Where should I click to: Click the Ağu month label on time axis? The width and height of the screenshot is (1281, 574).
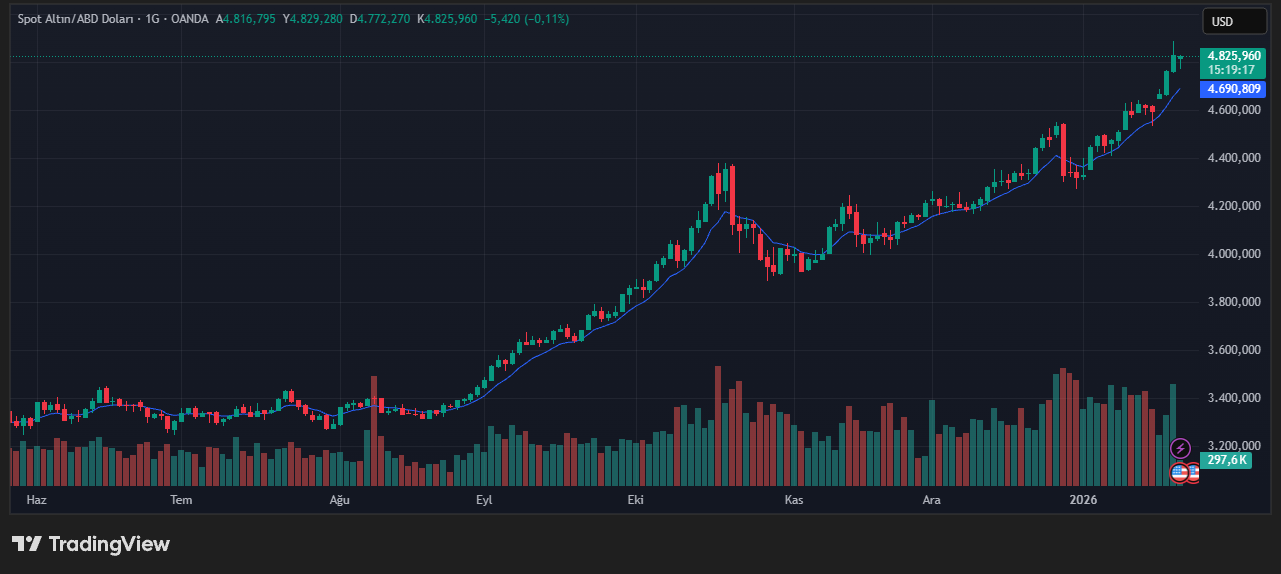pyautogui.click(x=340, y=499)
